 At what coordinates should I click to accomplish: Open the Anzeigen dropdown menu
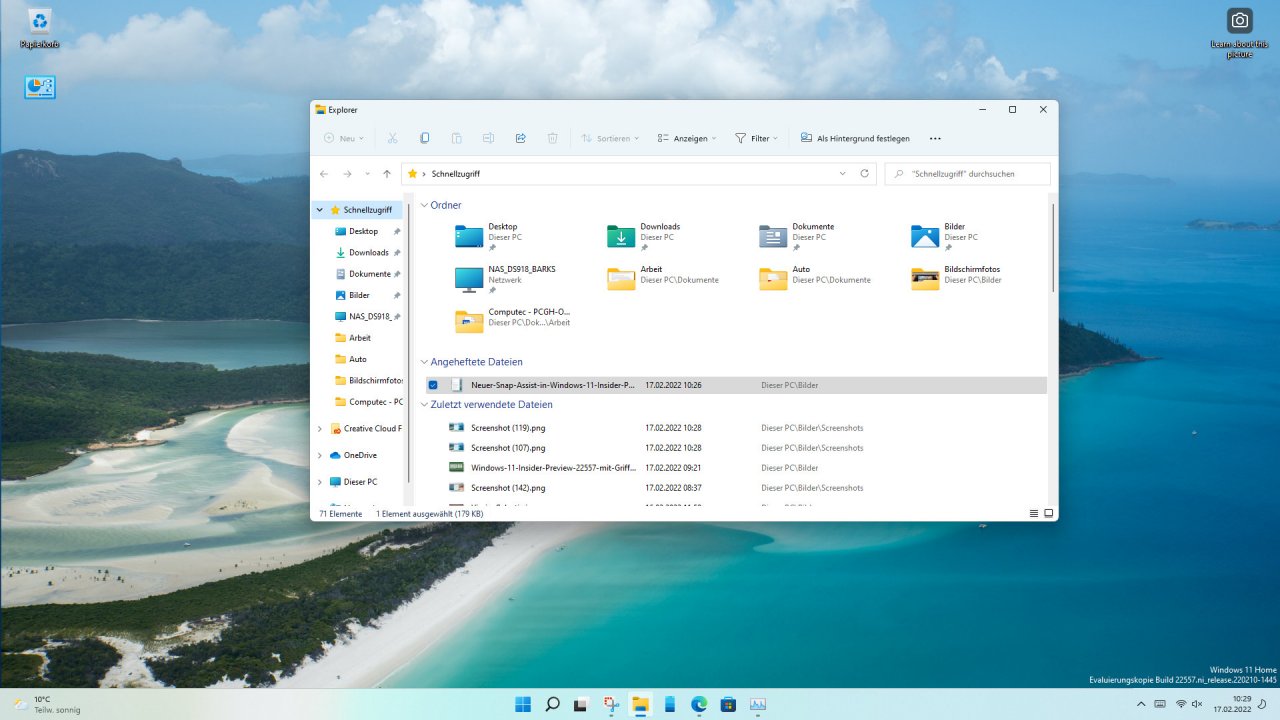pos(687,138)
